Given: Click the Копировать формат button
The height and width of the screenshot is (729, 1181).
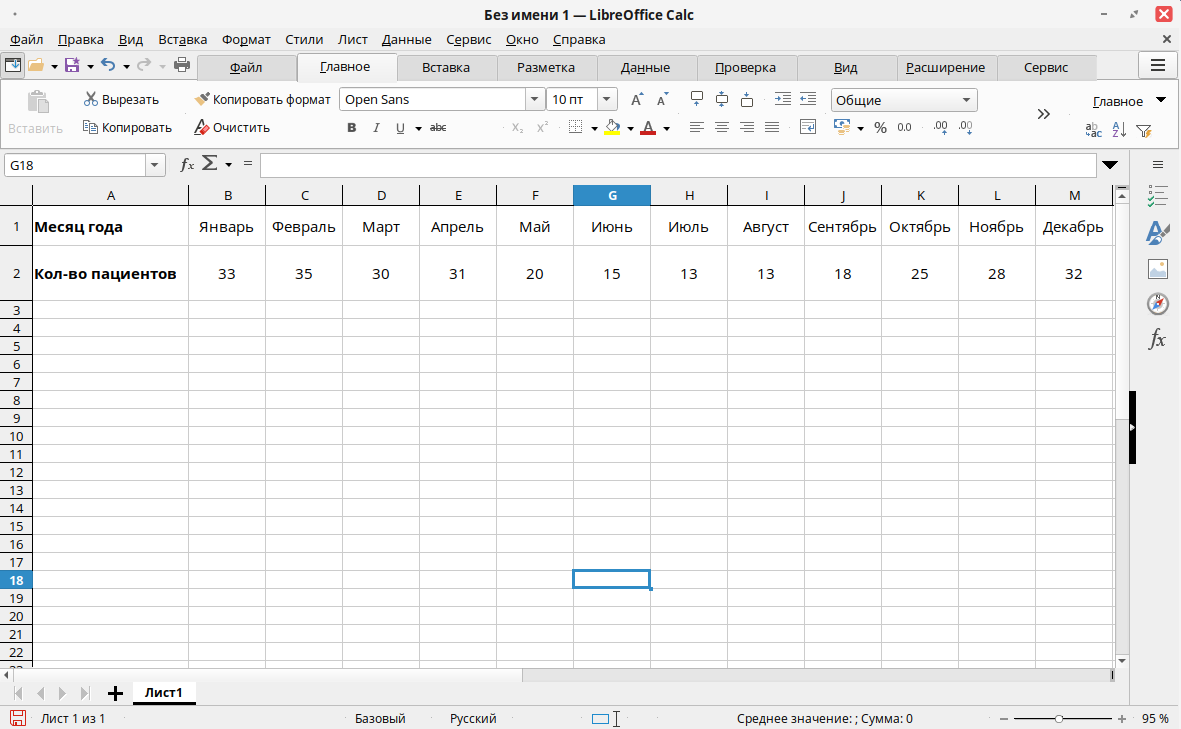Looking at the screenshot, I should click(x=262, y=100).
